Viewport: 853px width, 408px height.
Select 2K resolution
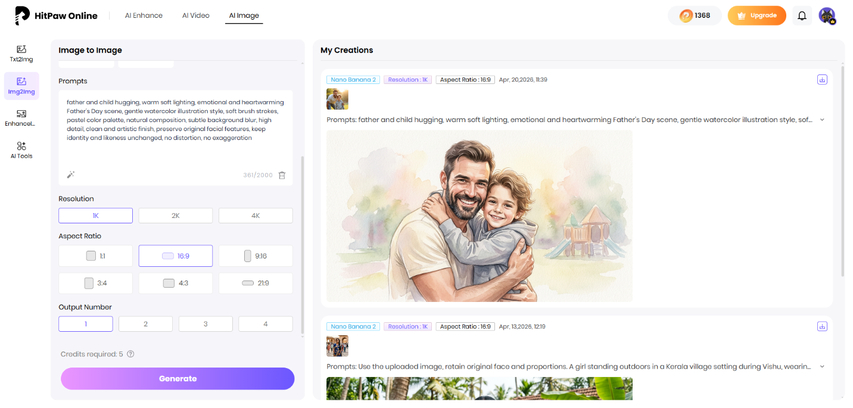point(176,215)
